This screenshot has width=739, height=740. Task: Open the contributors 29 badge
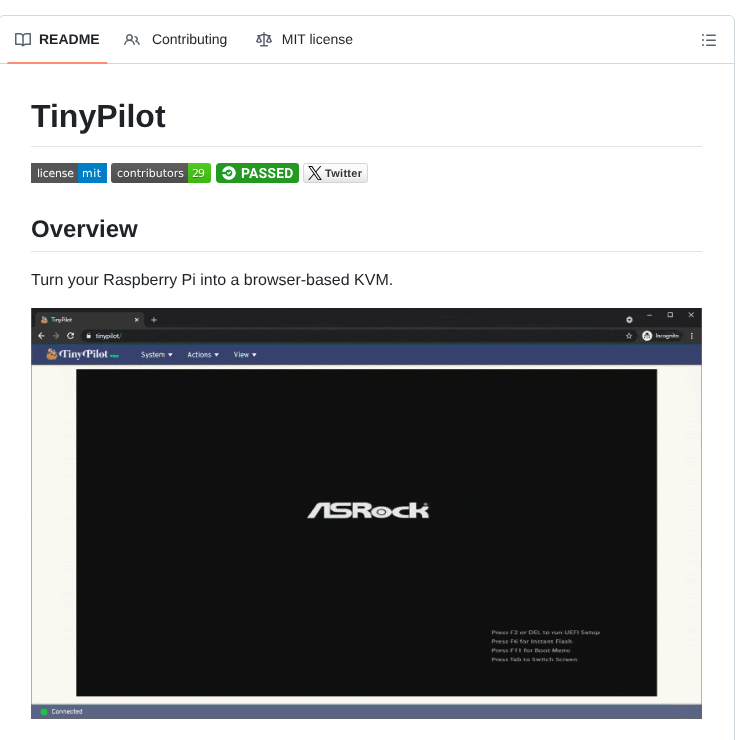click(161, 173)
